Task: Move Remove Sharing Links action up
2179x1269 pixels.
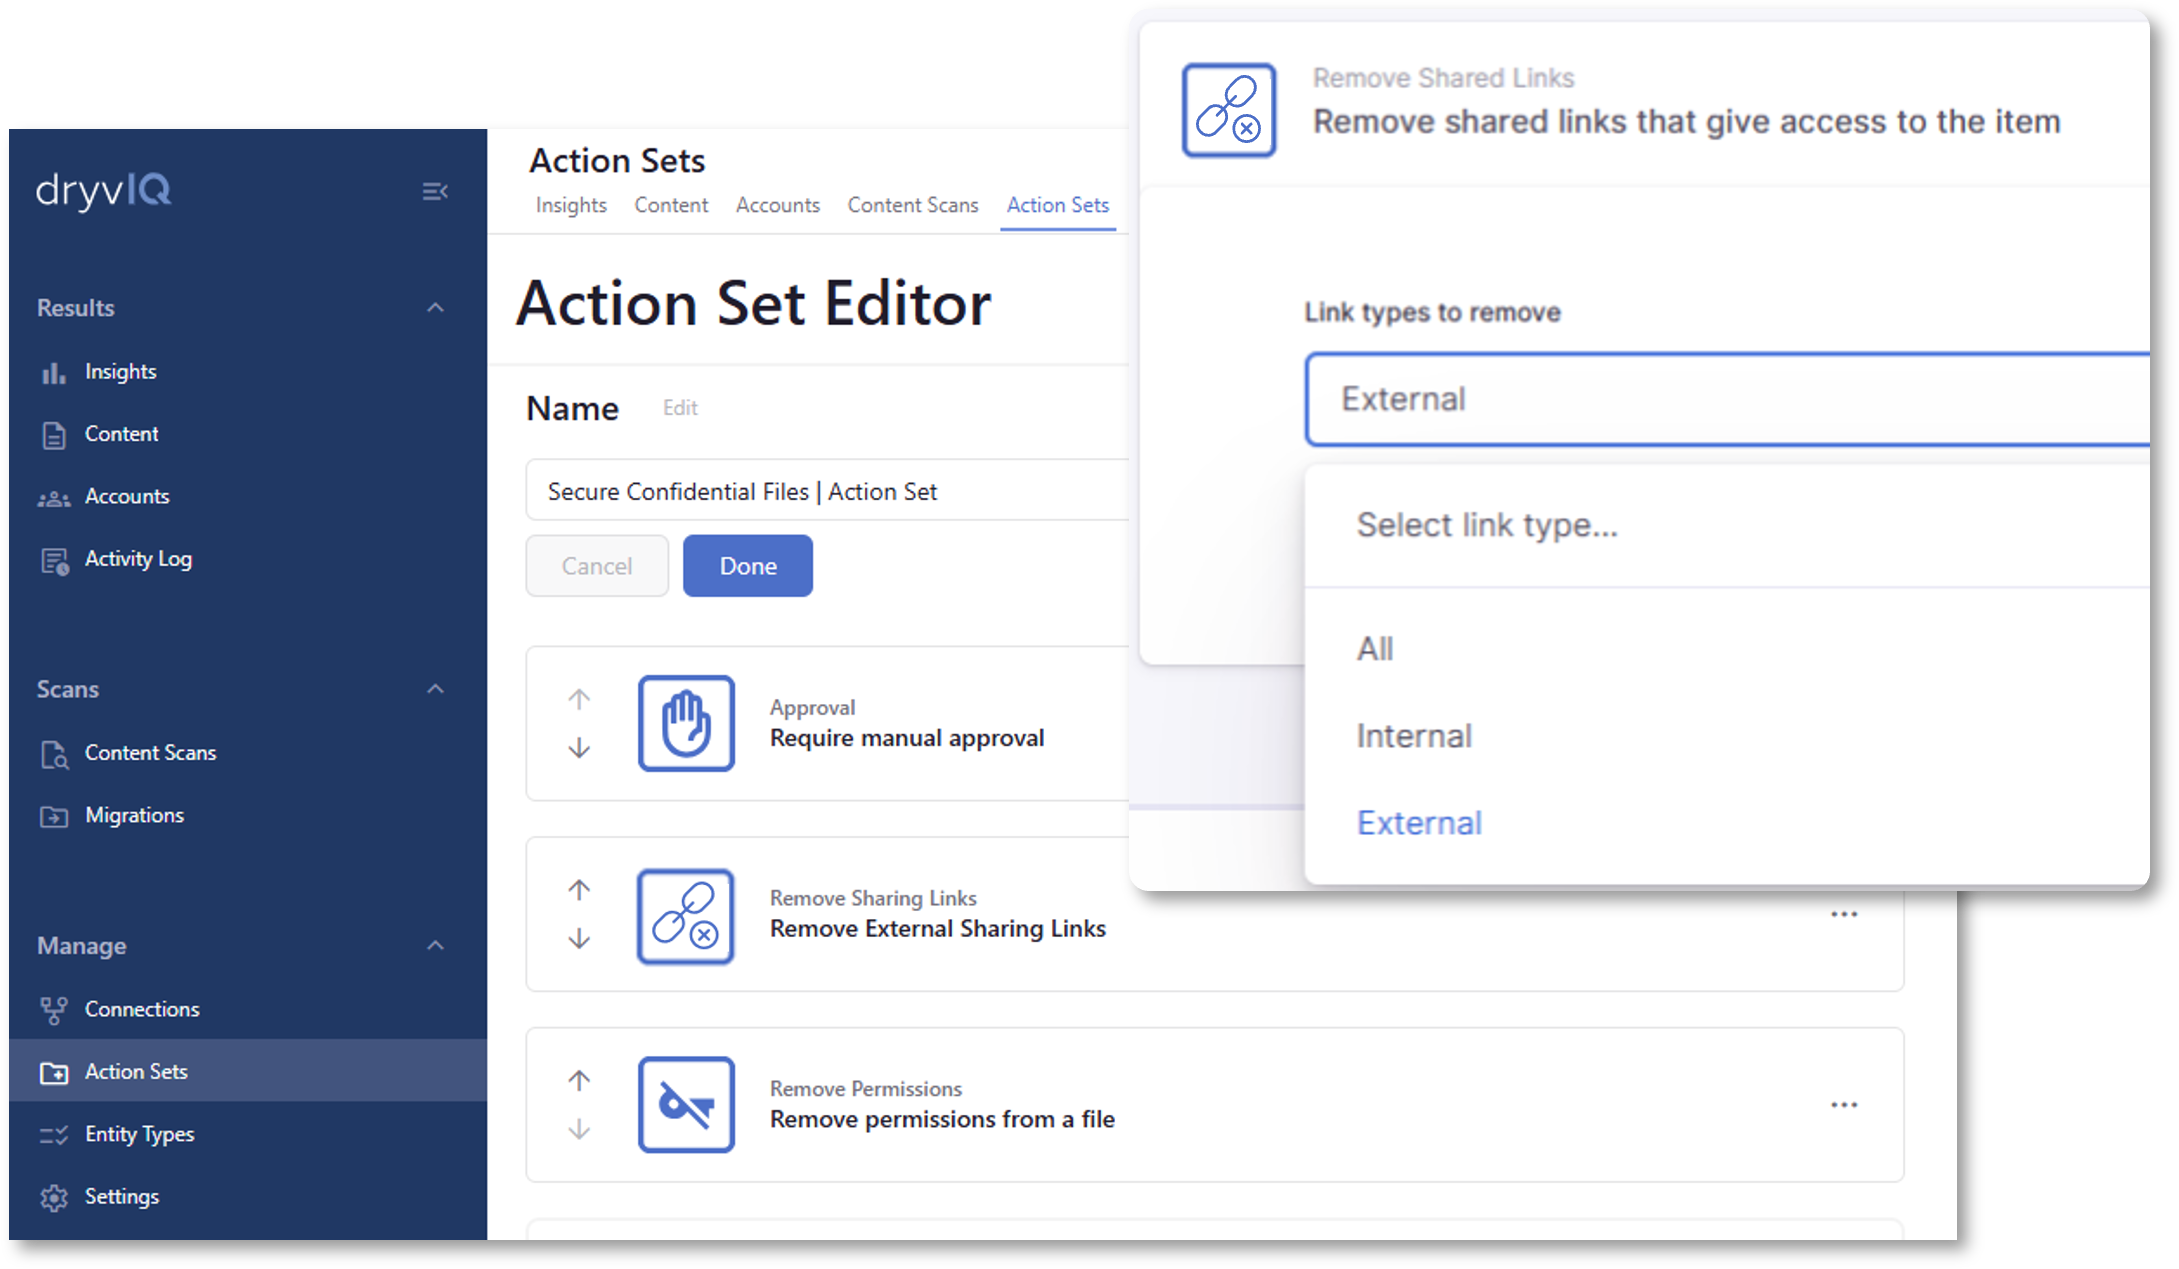Action: coord(579,889)
